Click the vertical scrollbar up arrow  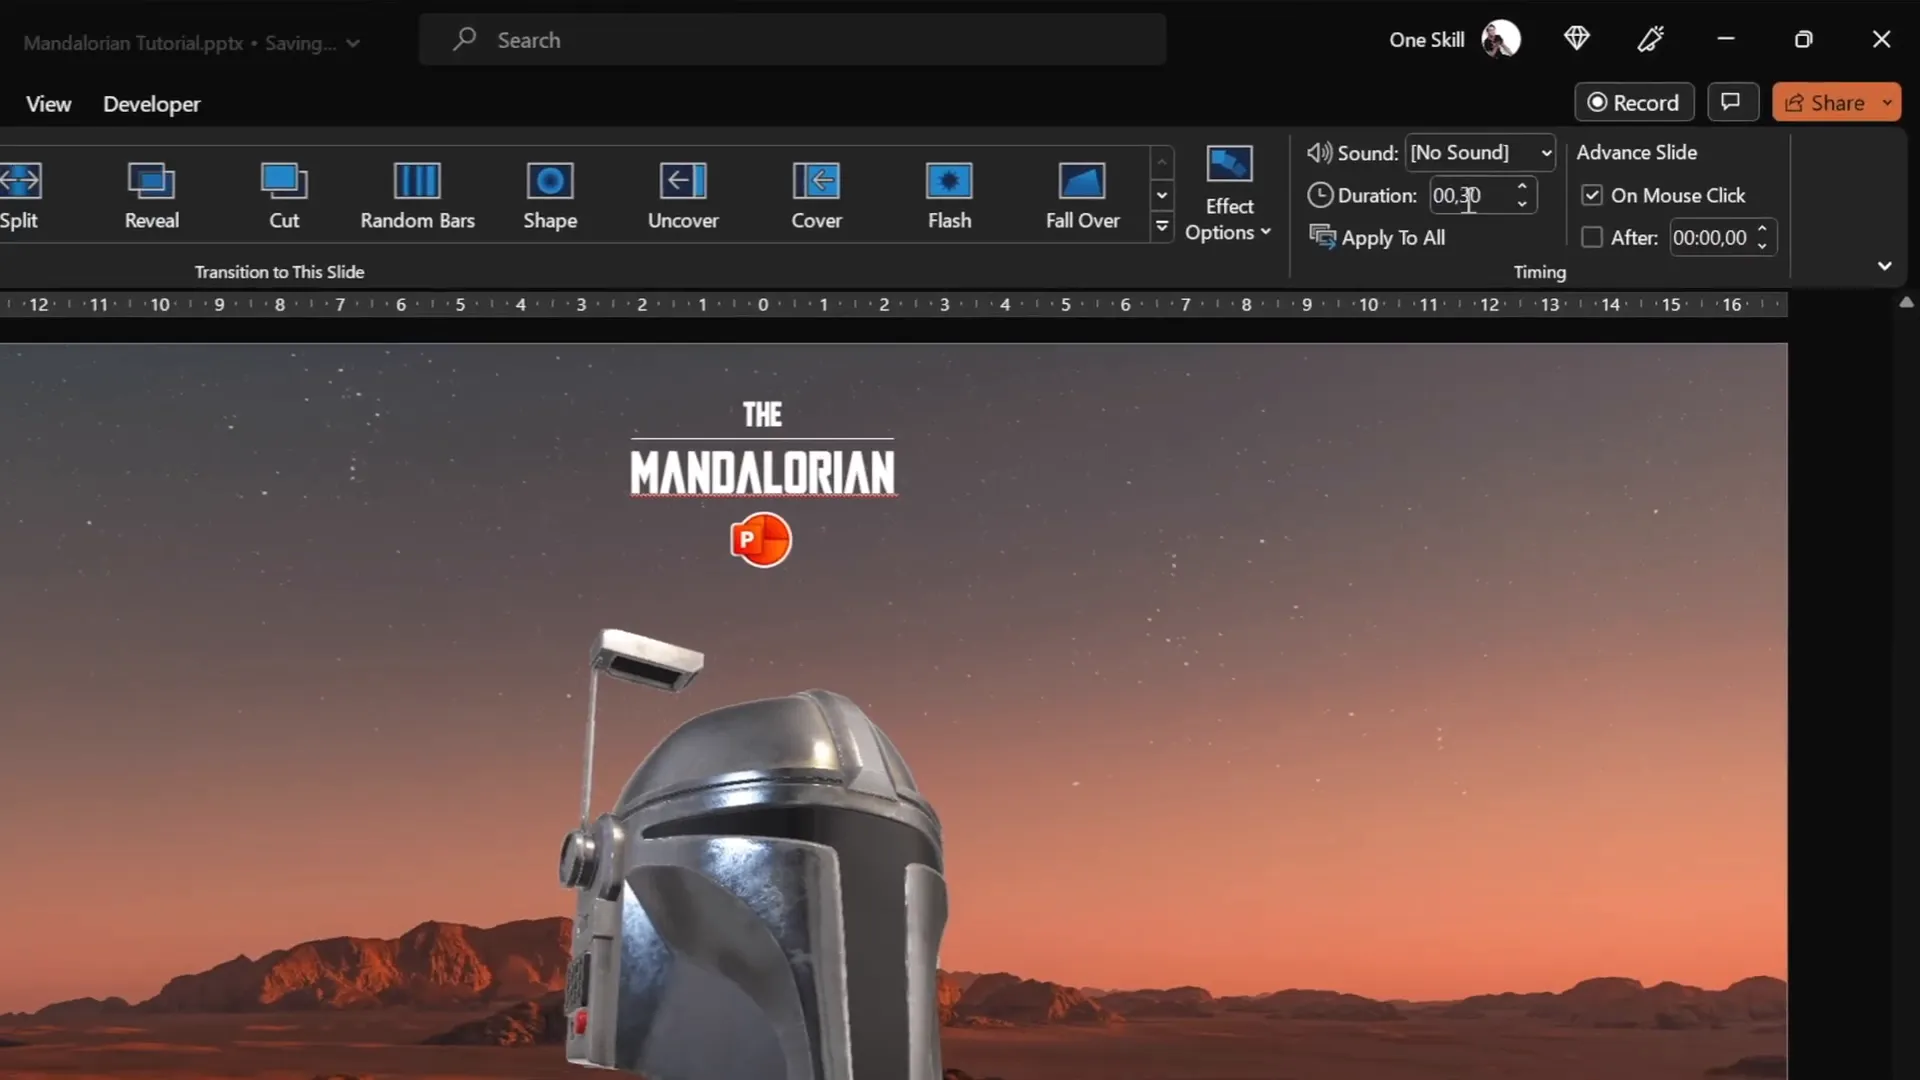click(1907, 302)
